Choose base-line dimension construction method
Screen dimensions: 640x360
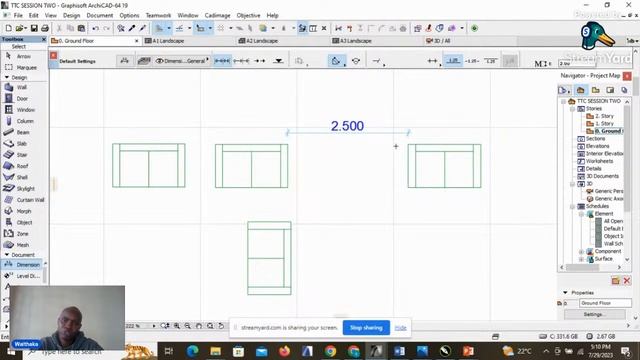click(x=260, y=61)
